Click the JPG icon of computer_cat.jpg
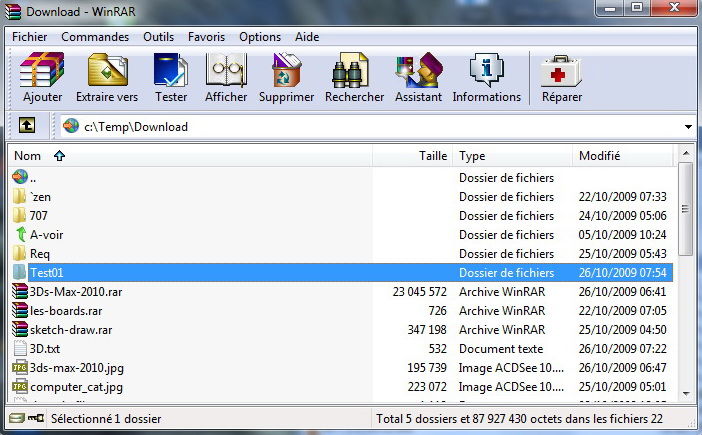This screenshot has width=702, height=435. pos(20,386)
